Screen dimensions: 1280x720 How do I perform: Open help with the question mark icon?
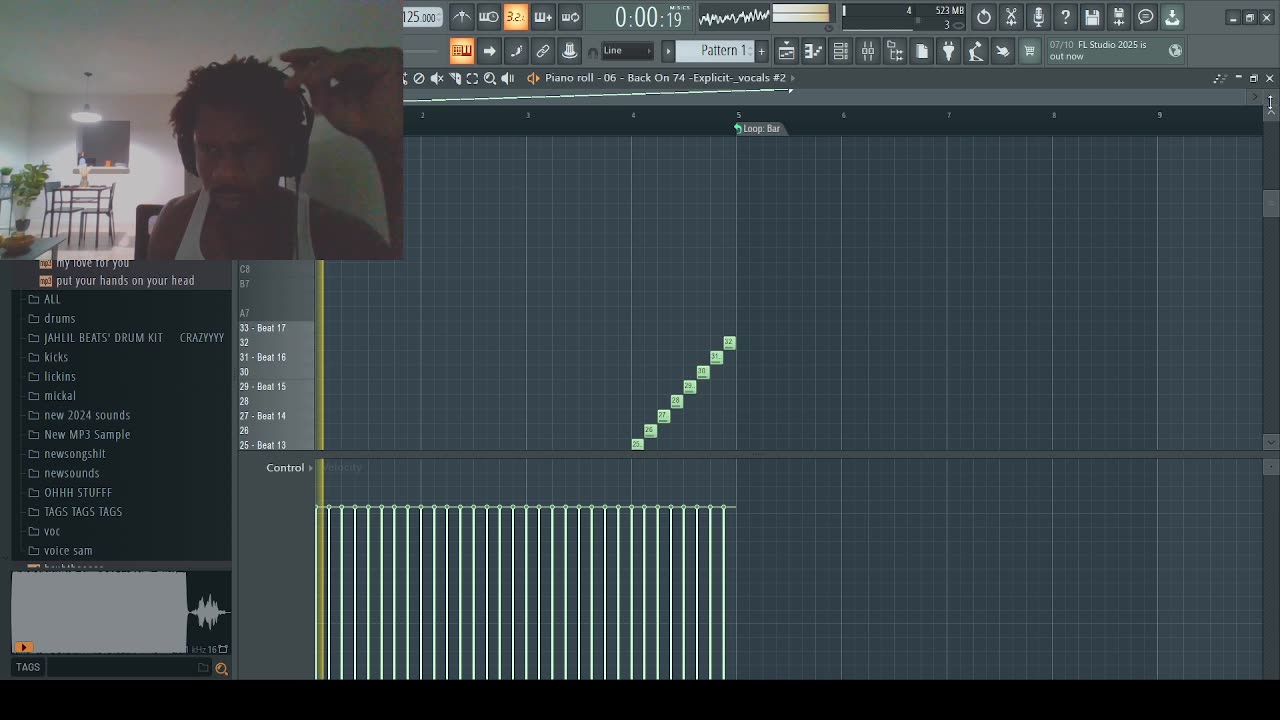[1065, 17]
